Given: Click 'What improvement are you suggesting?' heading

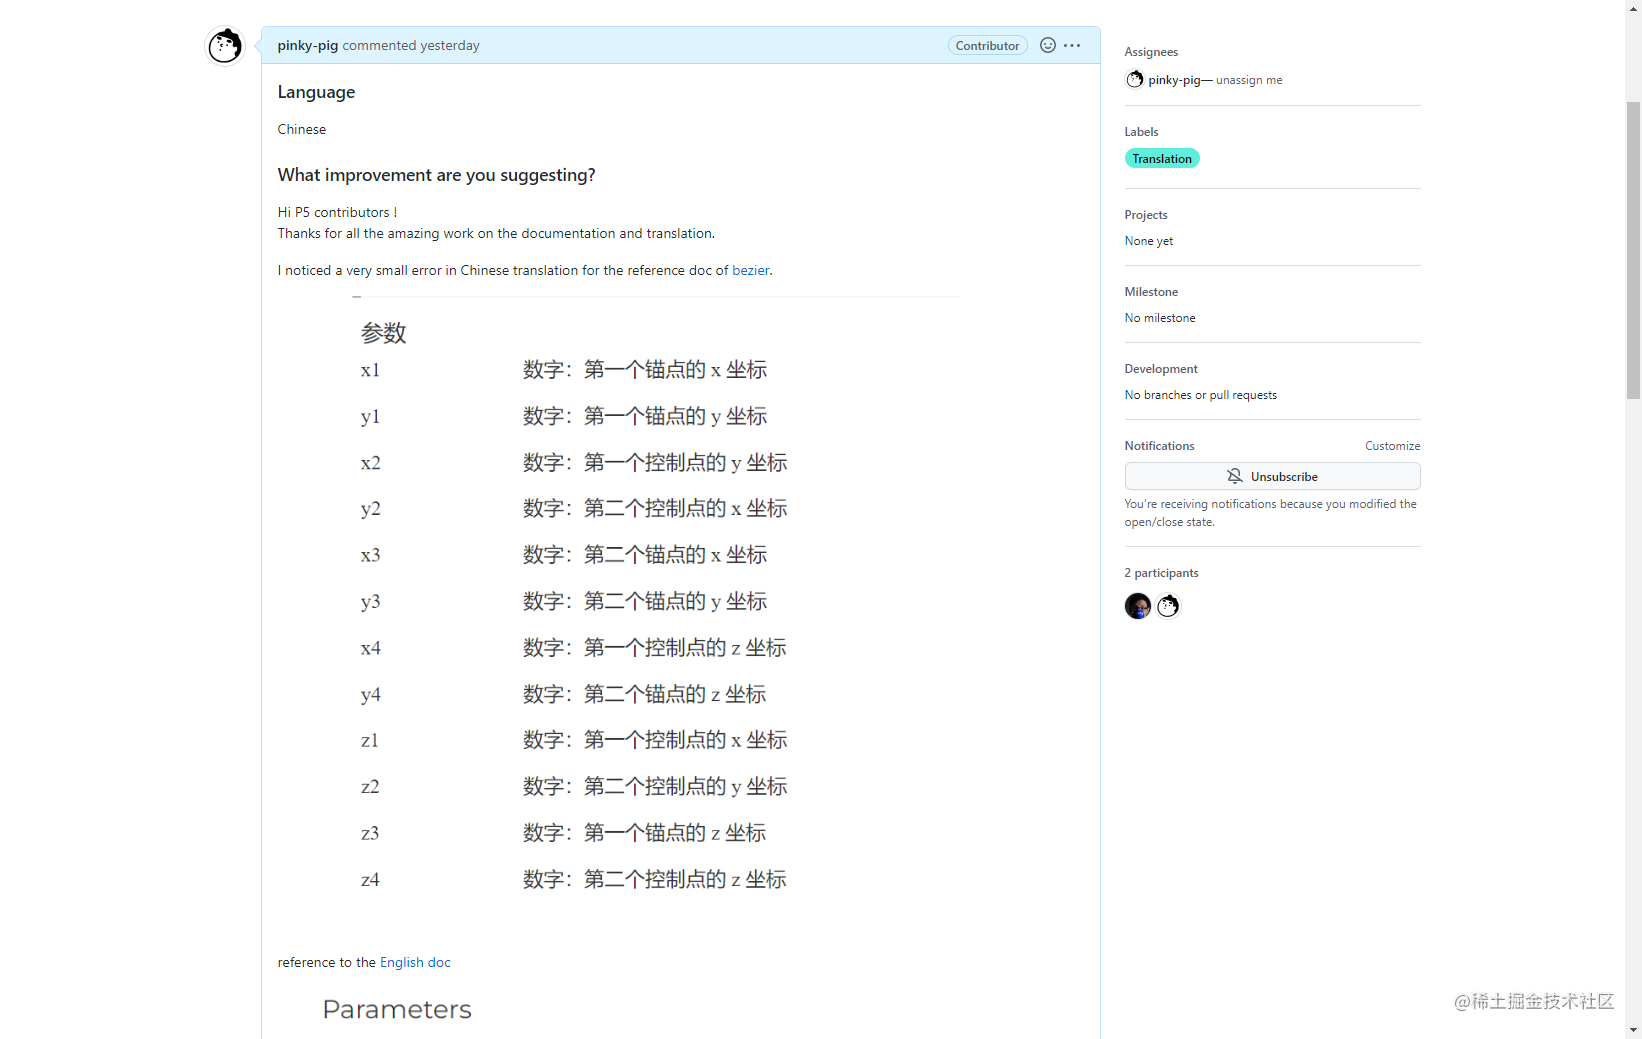Looking at the screenshot, I should click(x=437, y=175).
